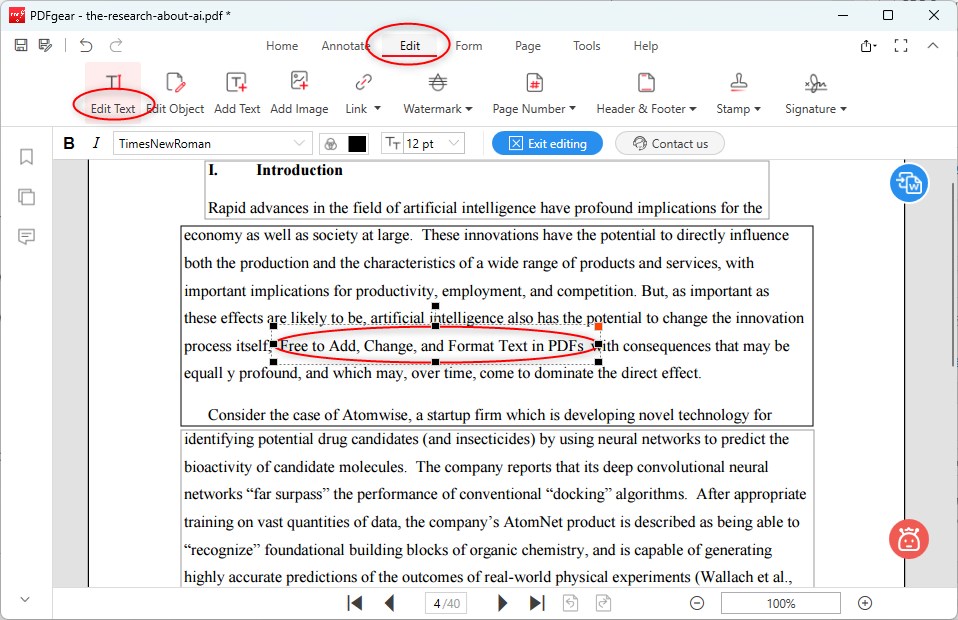
Task: Toggle bold formatting for the text
Action: click(68, 142)
